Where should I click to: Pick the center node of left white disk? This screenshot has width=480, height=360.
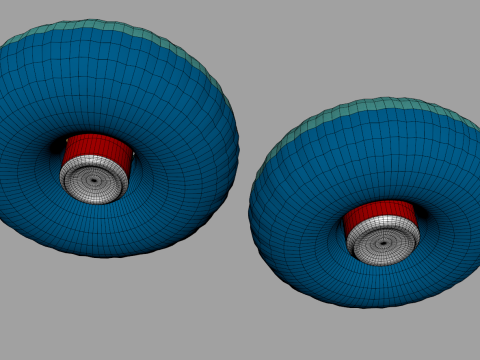pyautogui.click(x=94, y=181)
